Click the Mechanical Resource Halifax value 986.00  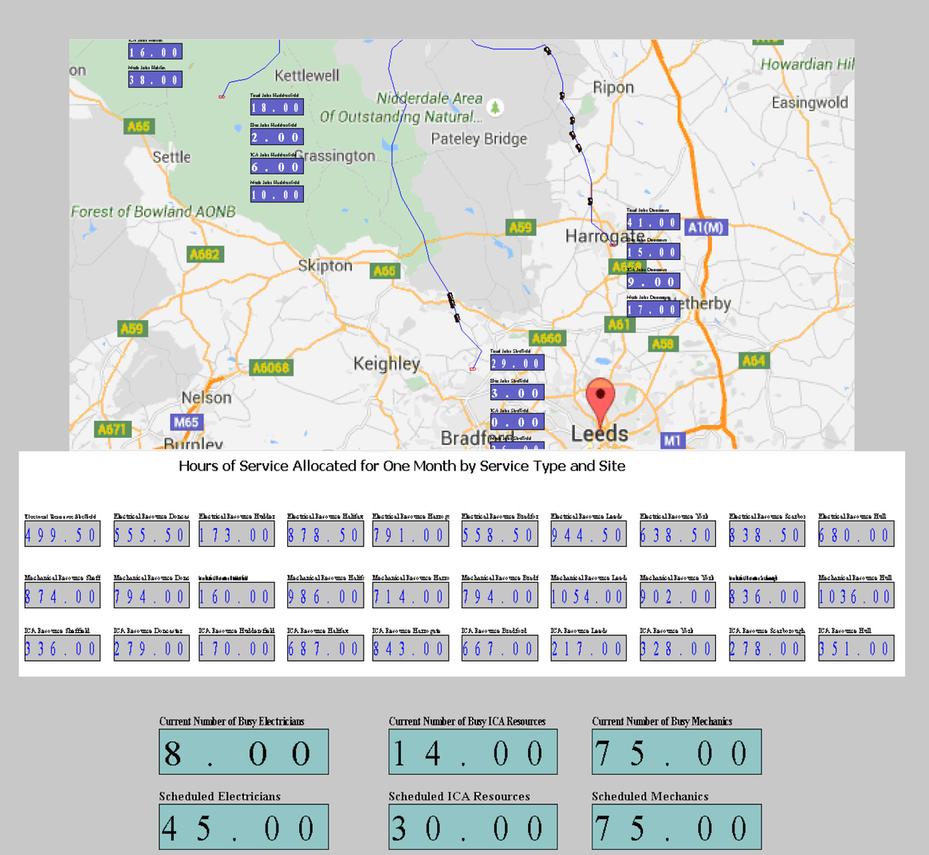tap(325, 595)
